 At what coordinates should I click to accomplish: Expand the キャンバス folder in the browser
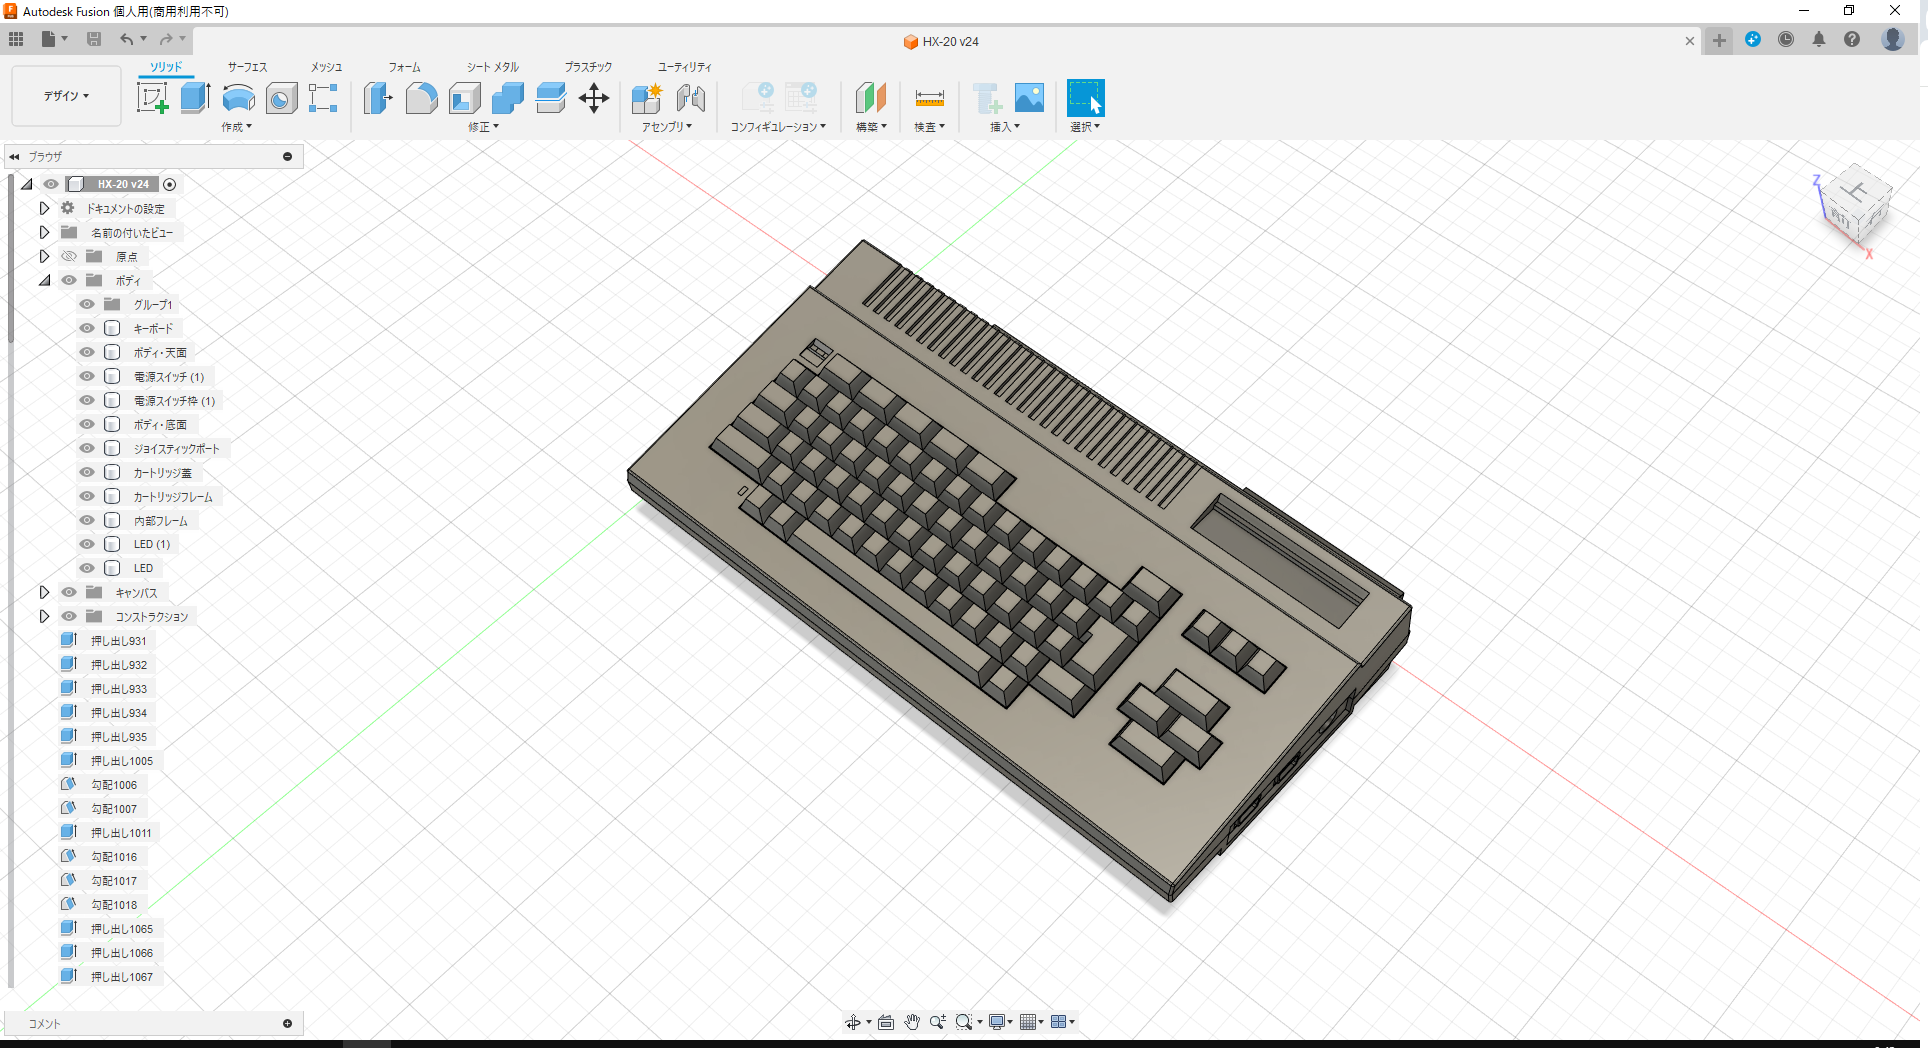coord(44,592)
